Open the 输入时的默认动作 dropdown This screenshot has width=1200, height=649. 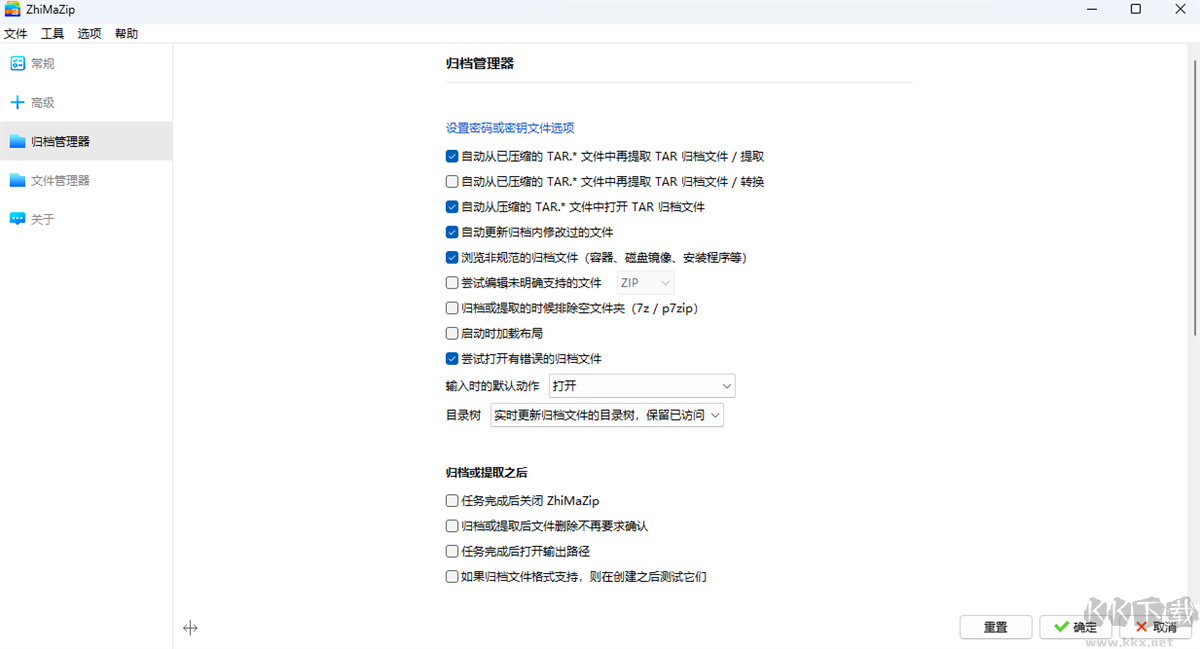[x=641, y=386]
